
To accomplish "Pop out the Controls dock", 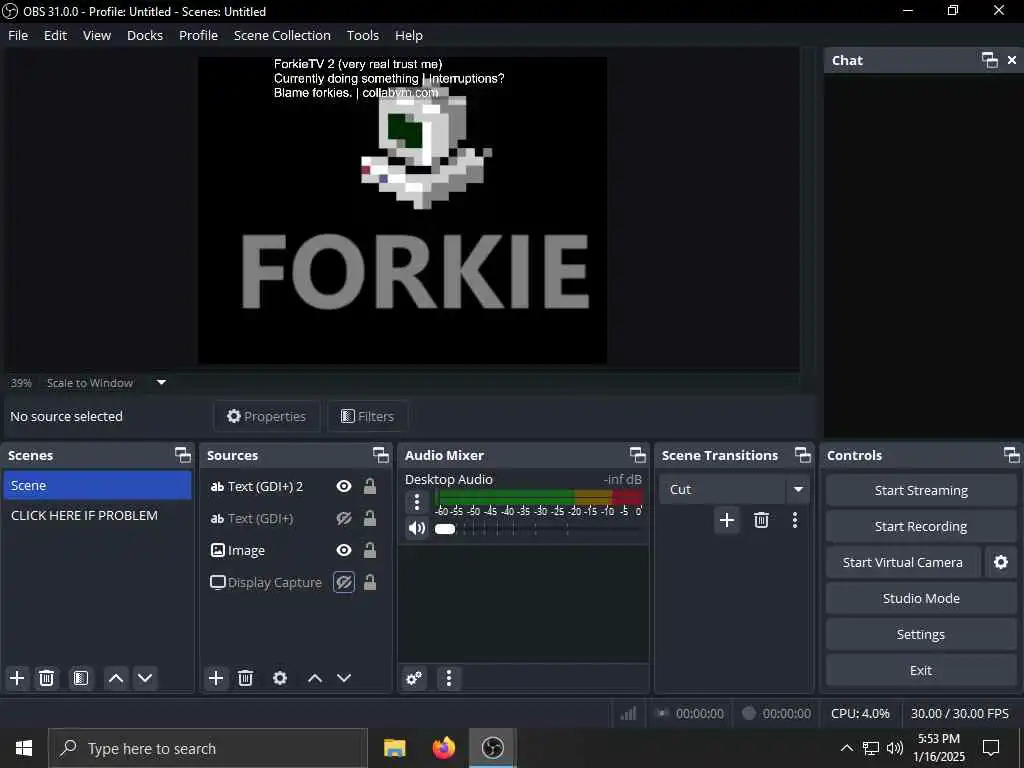I will (x=1012, y=455).
